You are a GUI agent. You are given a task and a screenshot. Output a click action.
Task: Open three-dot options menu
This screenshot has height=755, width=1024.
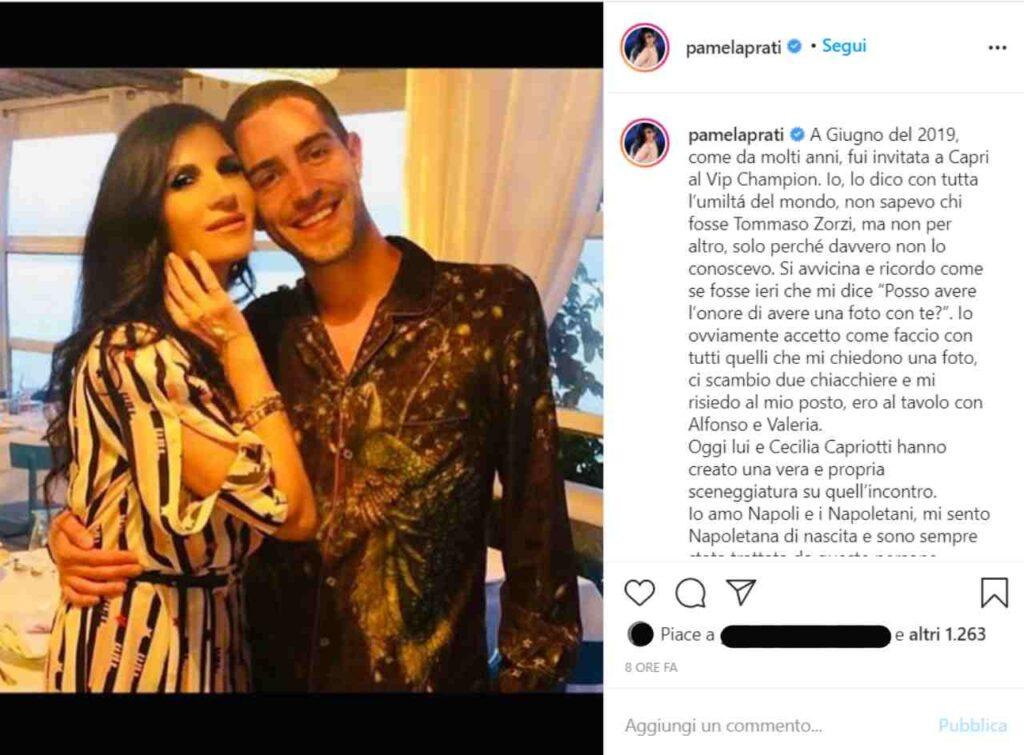[x=997, y=48]
